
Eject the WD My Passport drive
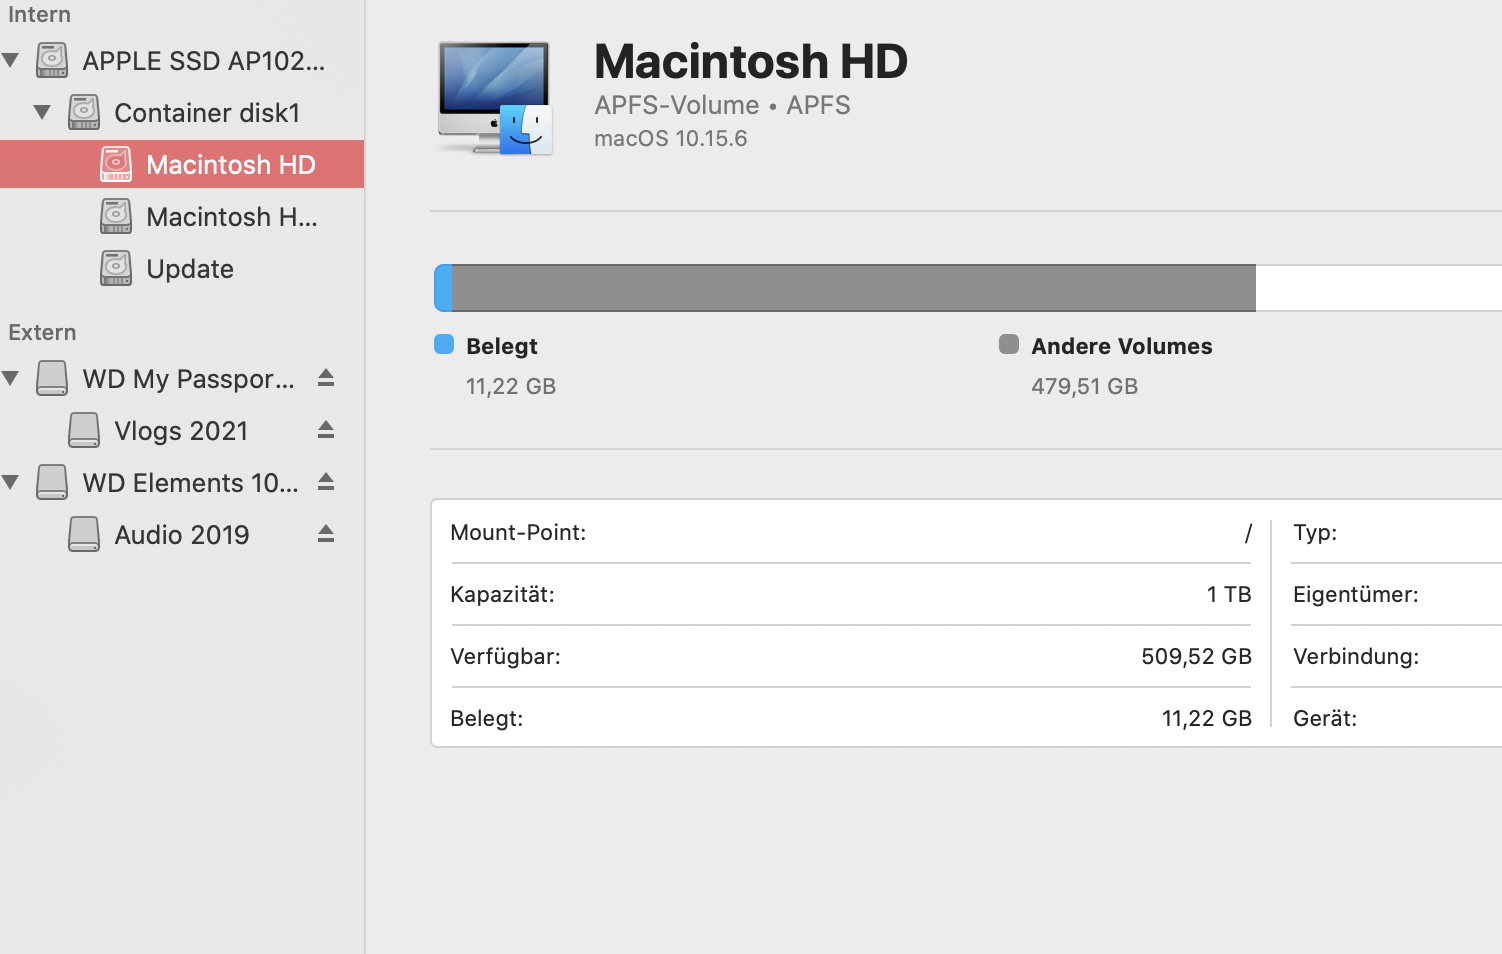coord(325,378)
